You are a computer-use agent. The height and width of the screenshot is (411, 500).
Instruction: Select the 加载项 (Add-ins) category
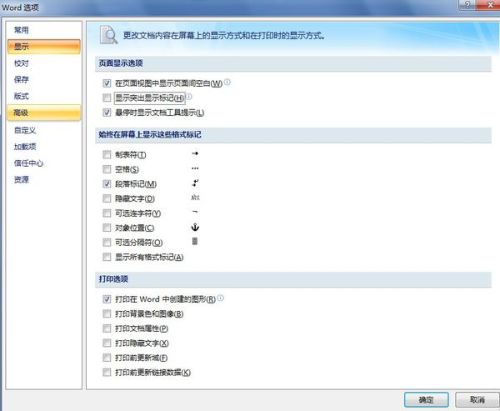click(x=25, y=147)
